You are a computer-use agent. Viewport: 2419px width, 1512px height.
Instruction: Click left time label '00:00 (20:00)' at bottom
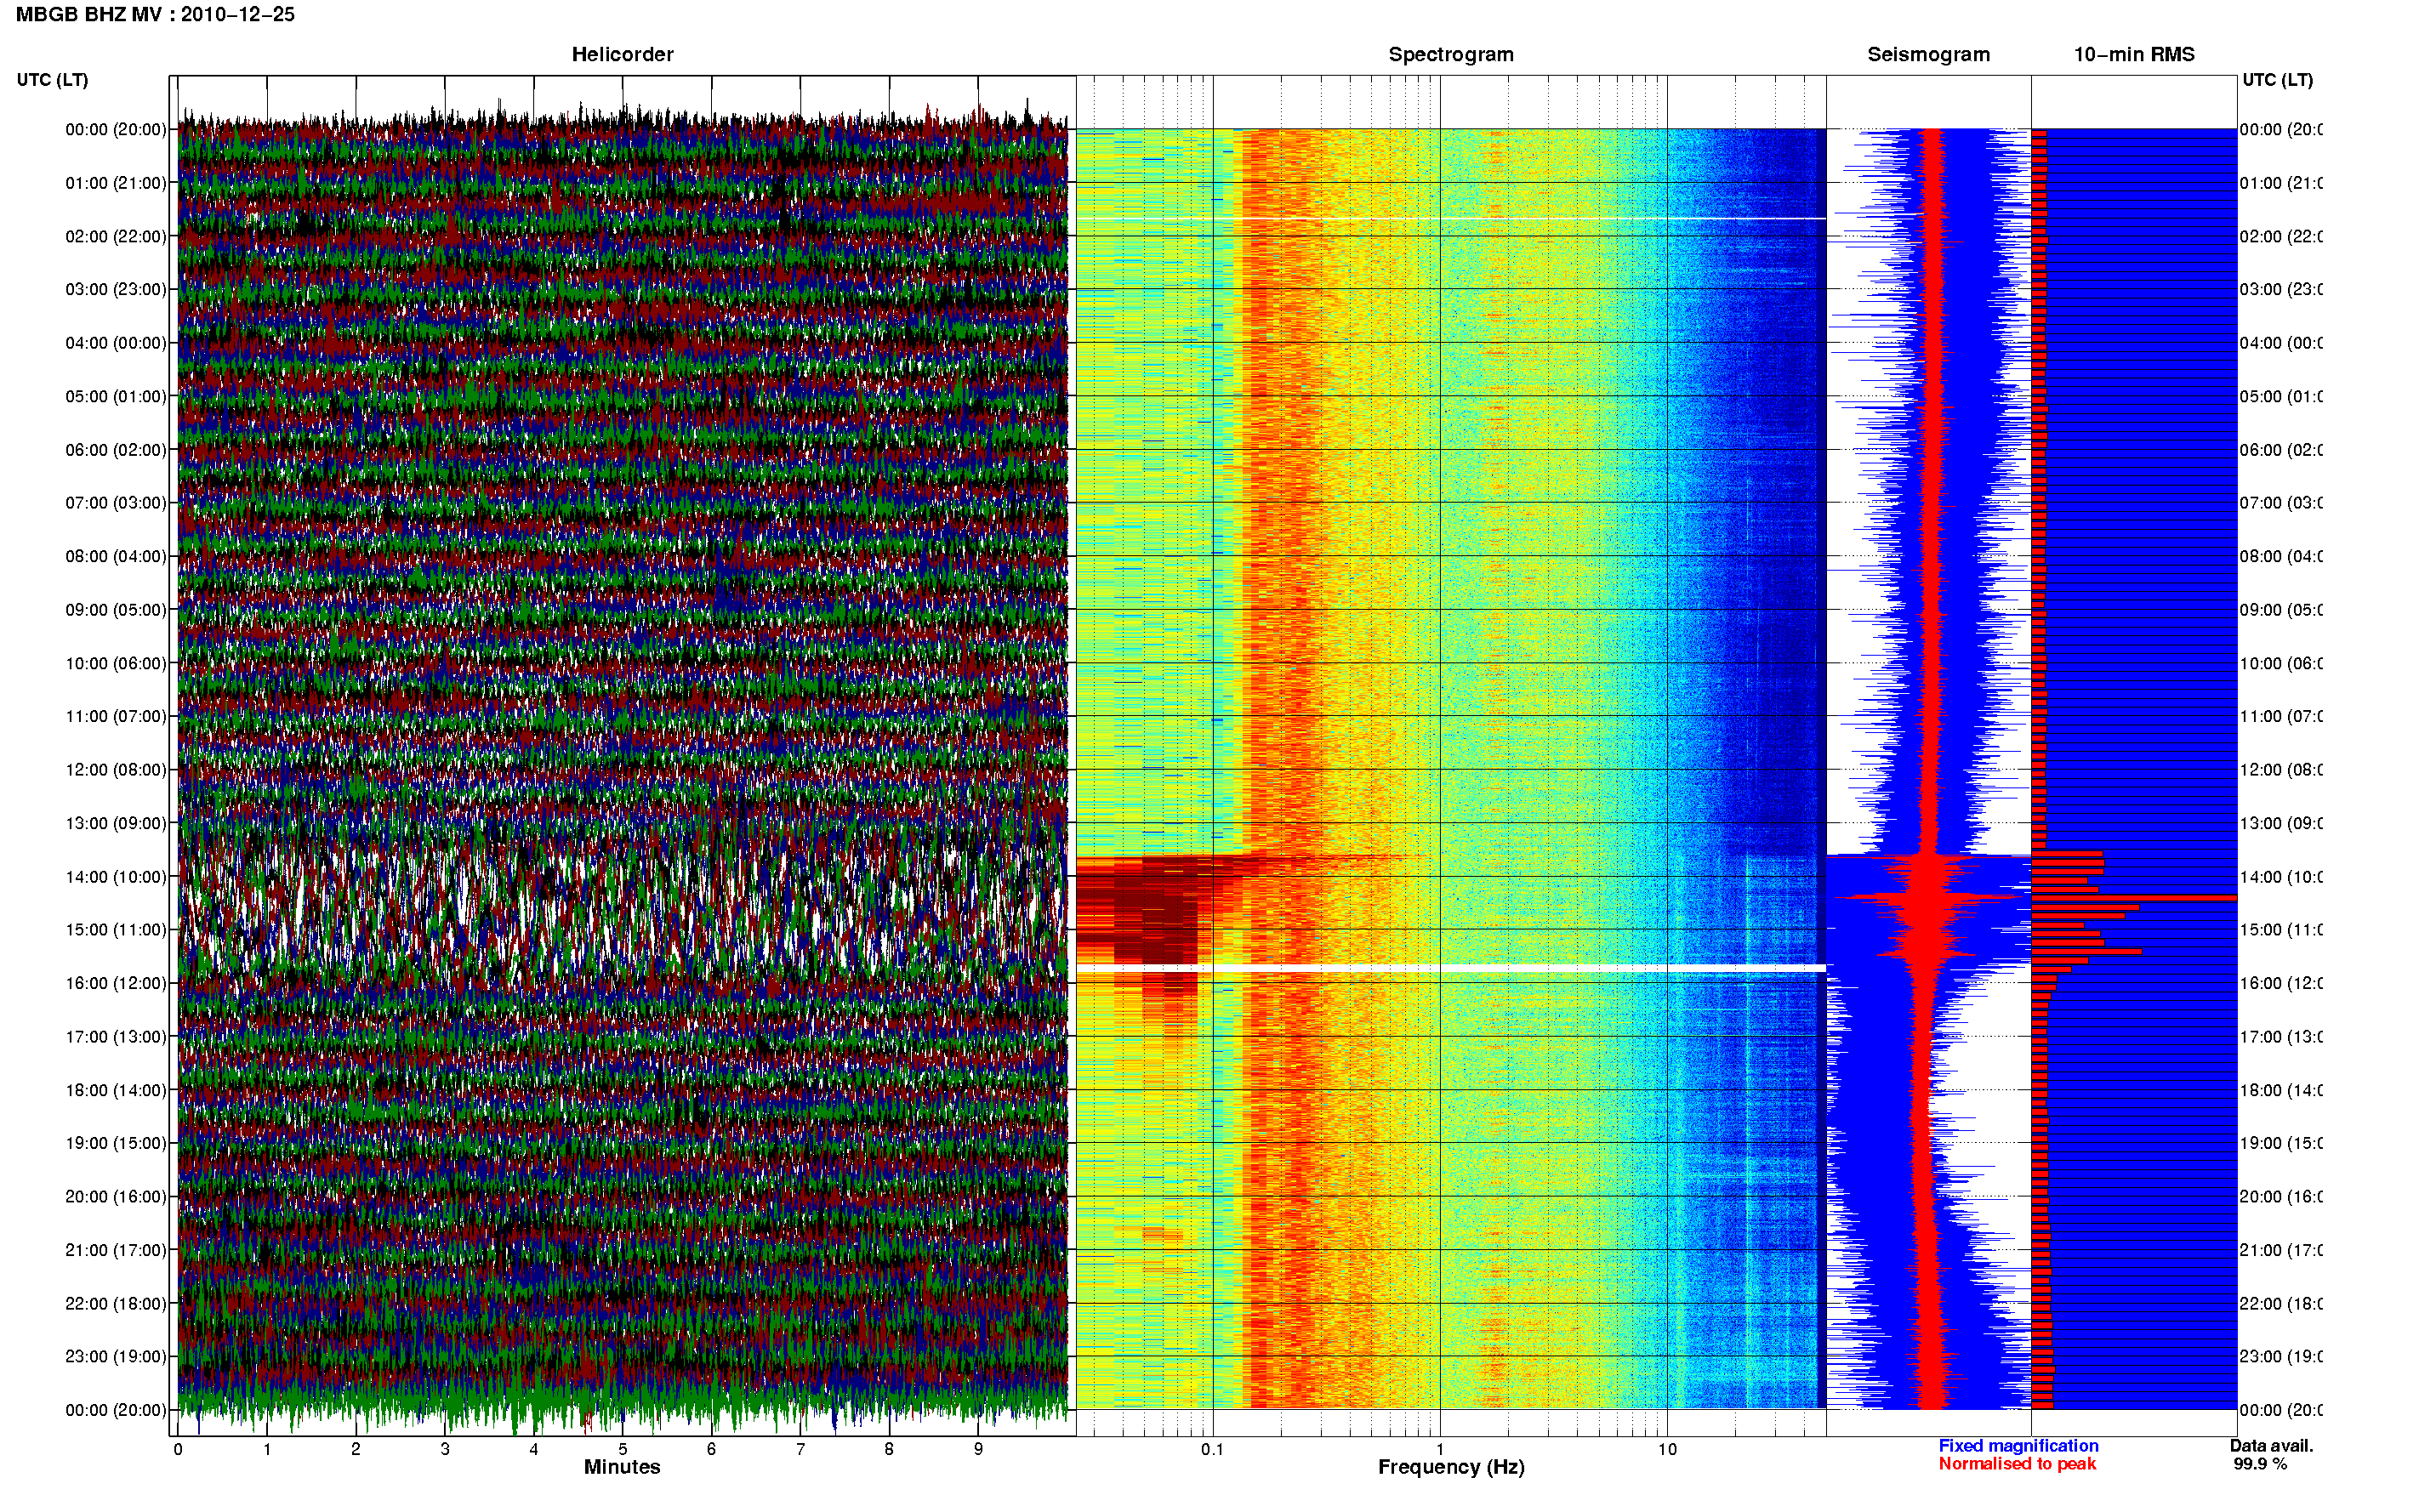tap(116, 1410)
